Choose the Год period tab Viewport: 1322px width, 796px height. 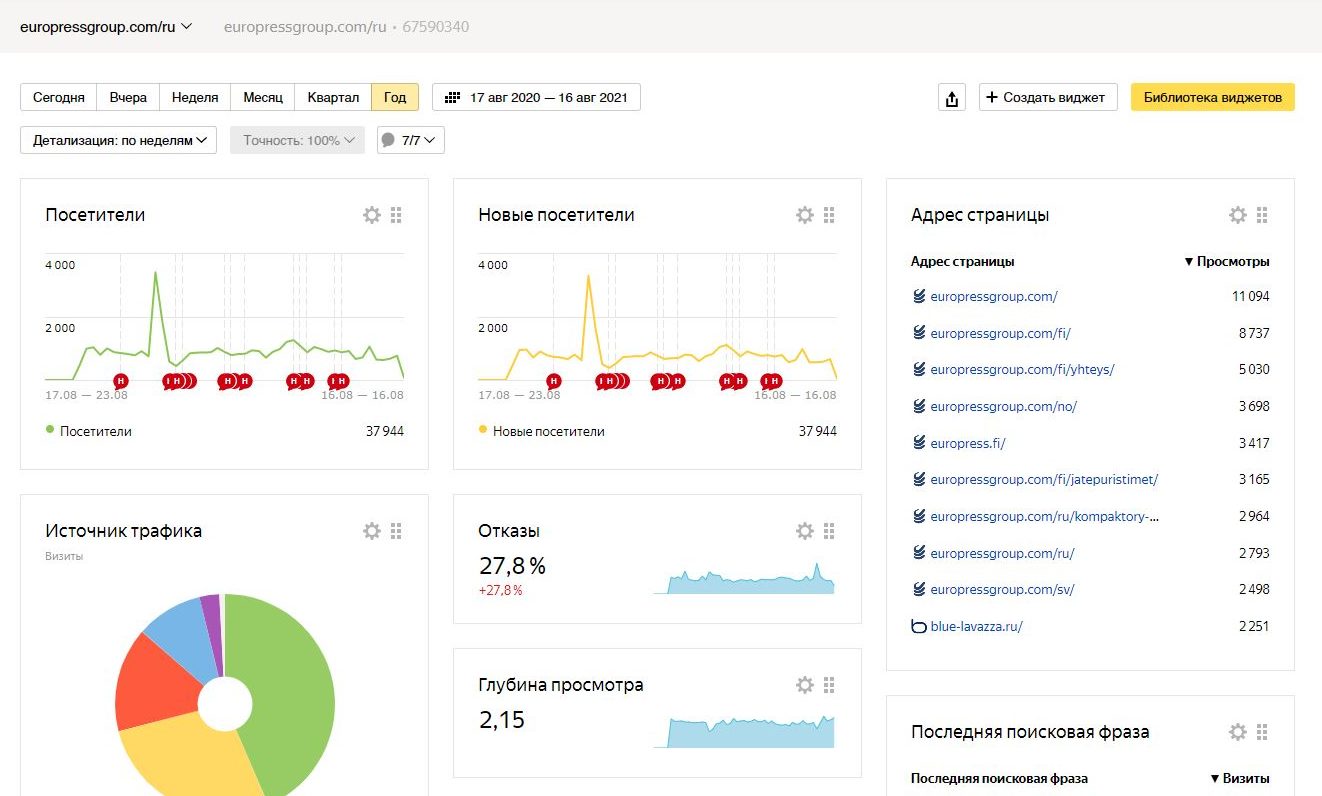[x=395, y=98]
